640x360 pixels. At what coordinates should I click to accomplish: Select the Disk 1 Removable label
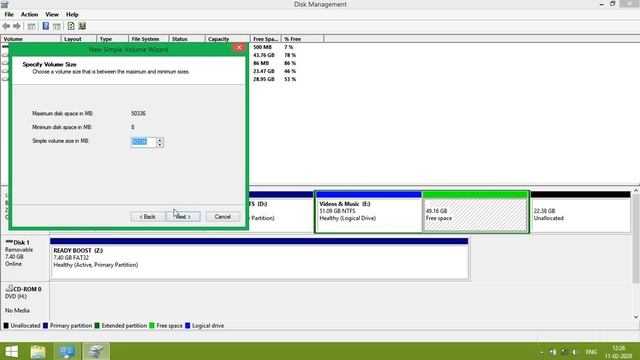click(x=25, y=257)
